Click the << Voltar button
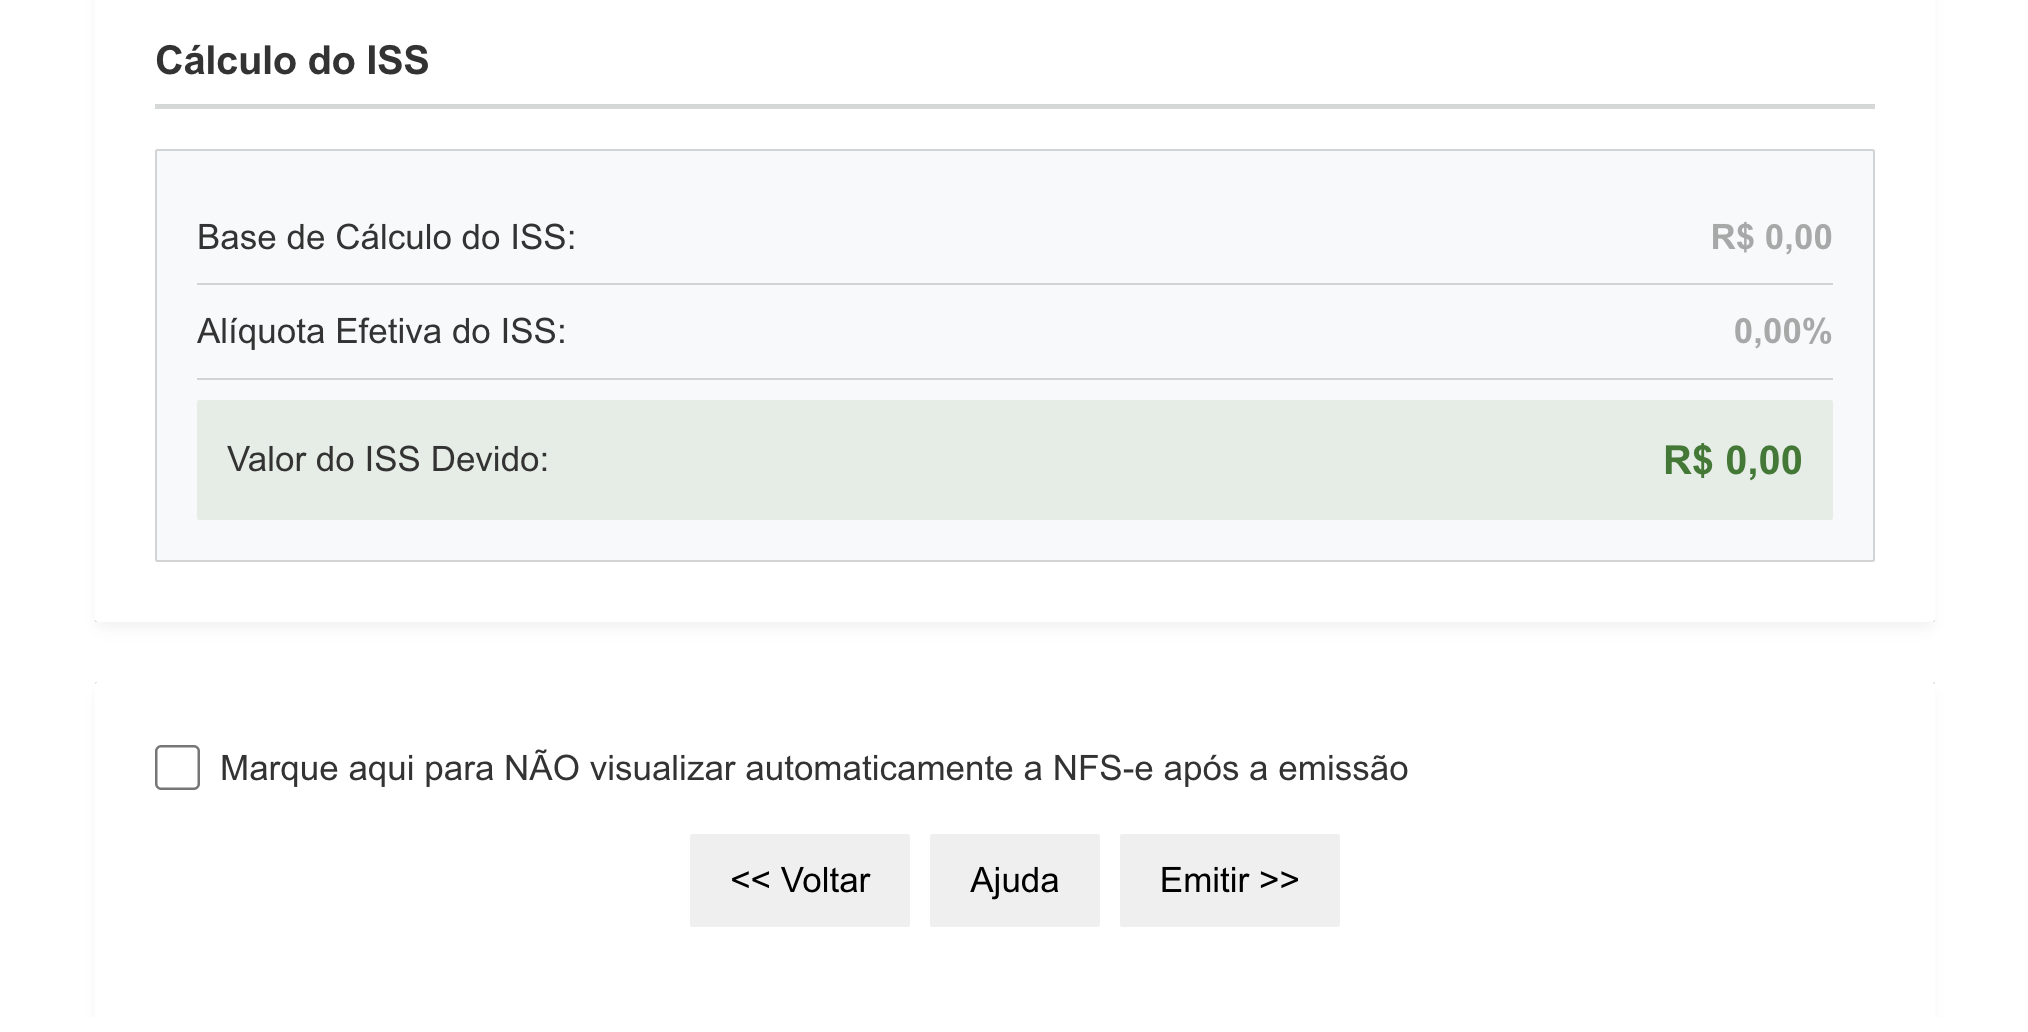This screenshot has width=2028, height=1032. 800,880
